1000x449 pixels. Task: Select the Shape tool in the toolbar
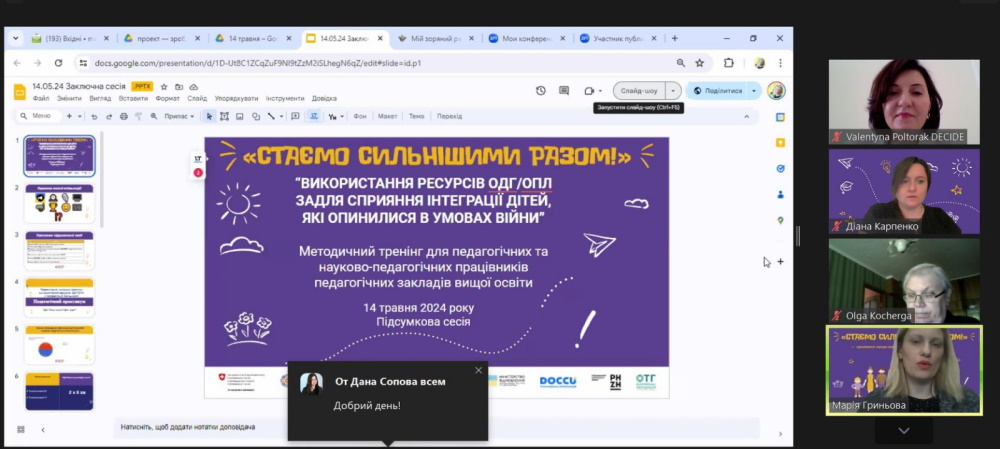point(255,116)
